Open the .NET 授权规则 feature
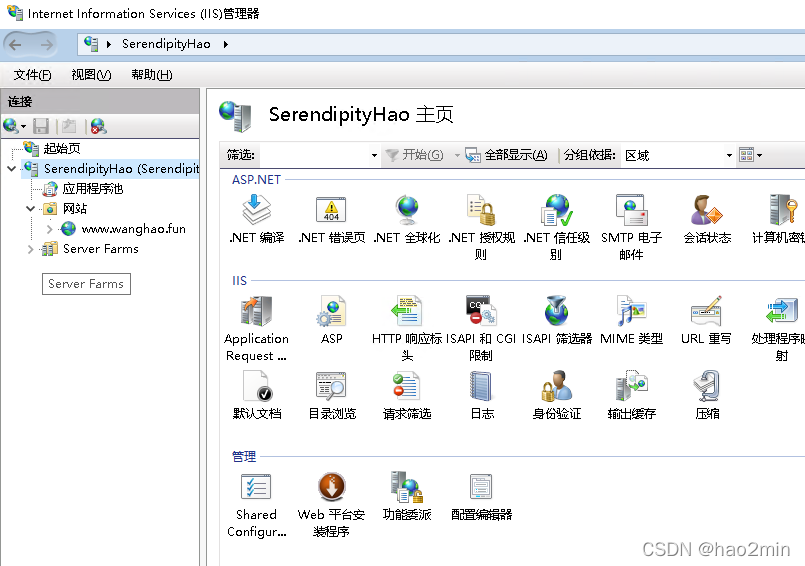 click(481, 227)
